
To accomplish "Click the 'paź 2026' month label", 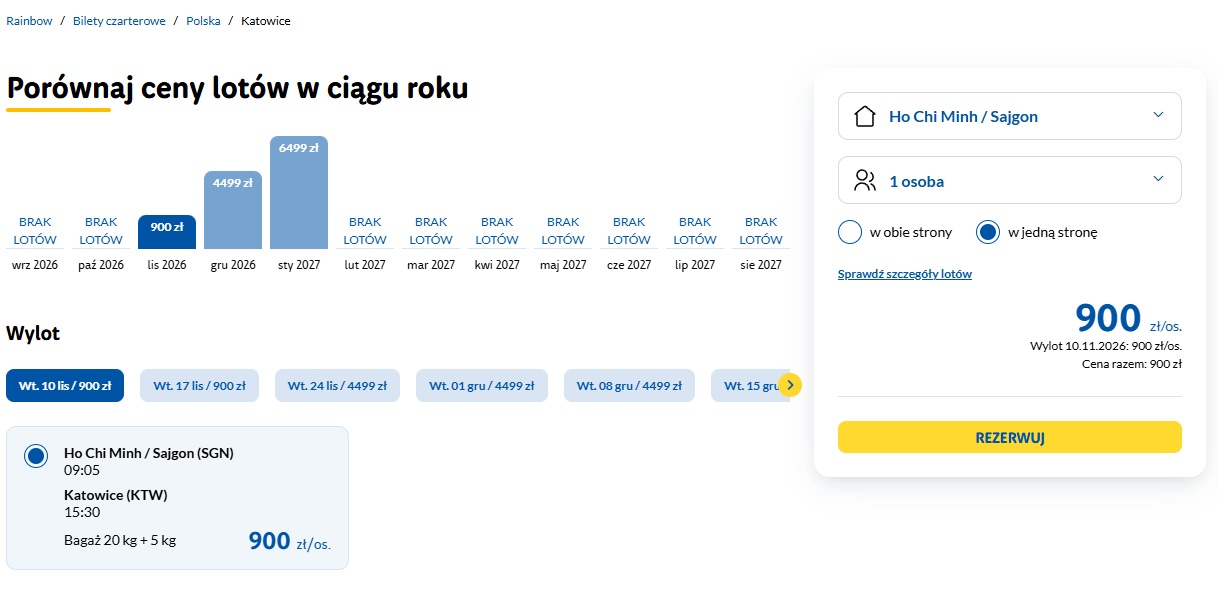I will [x=101, y=265].
